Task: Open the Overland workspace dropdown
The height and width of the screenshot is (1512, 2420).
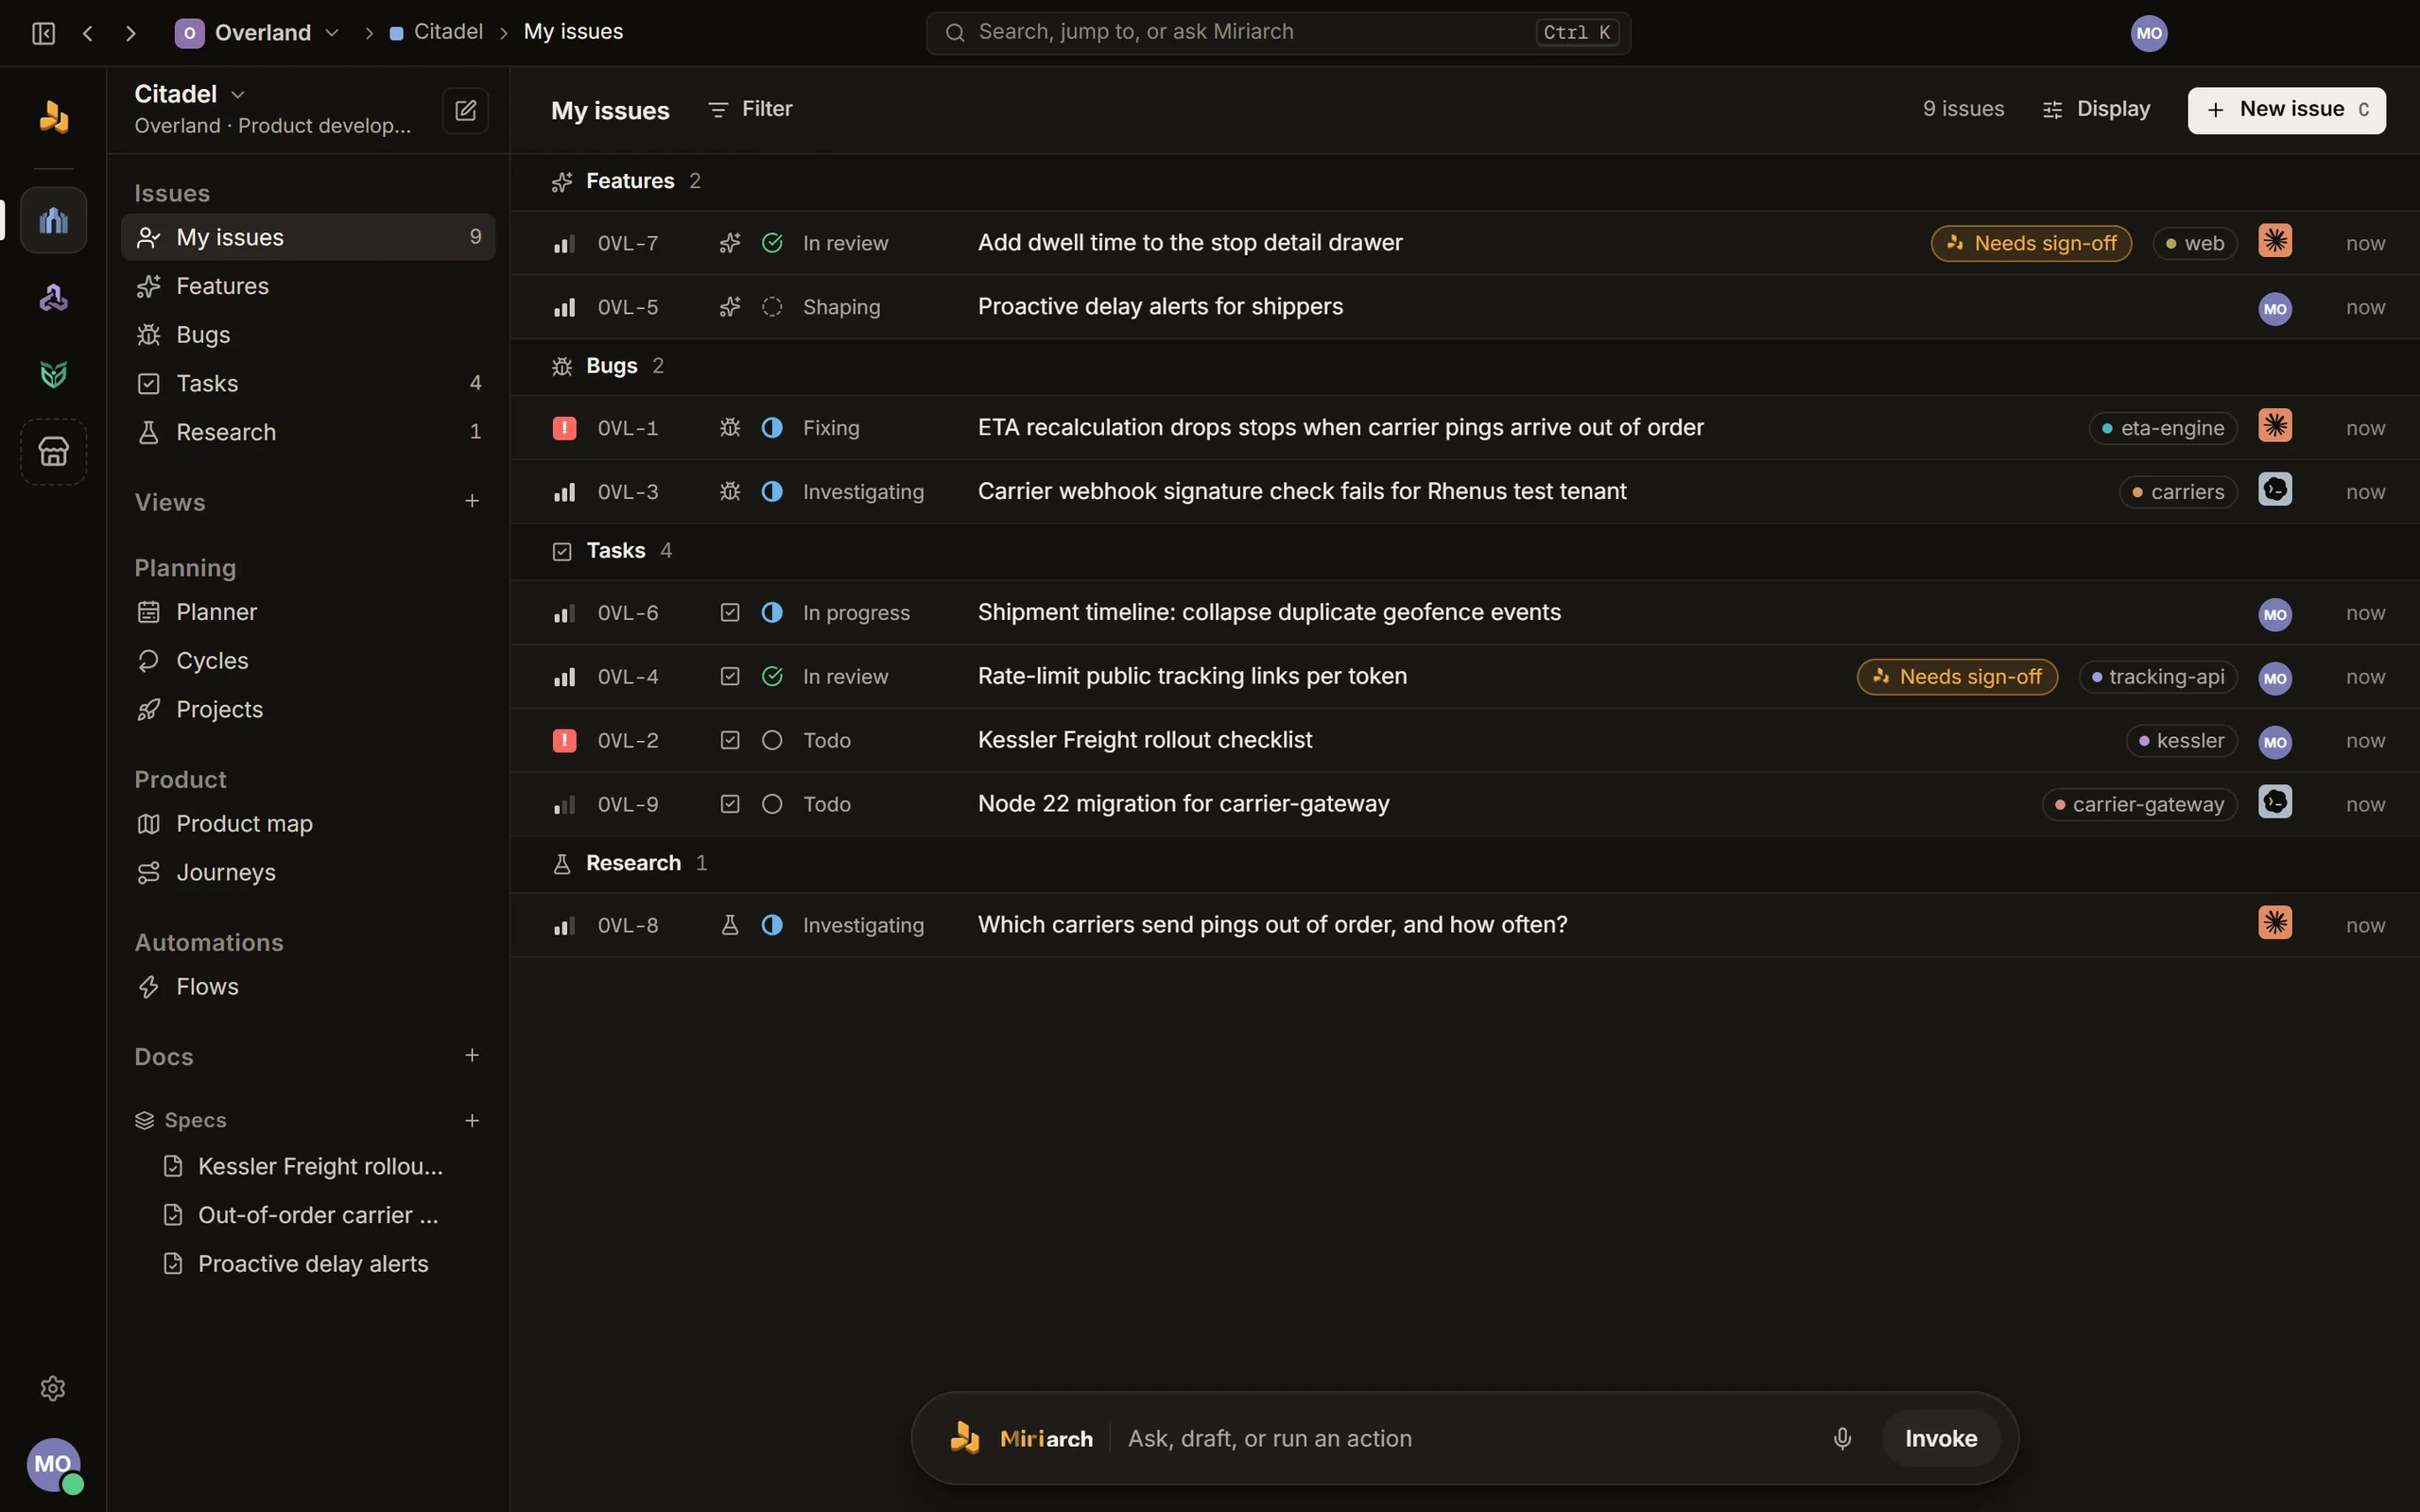Action: 258,33
